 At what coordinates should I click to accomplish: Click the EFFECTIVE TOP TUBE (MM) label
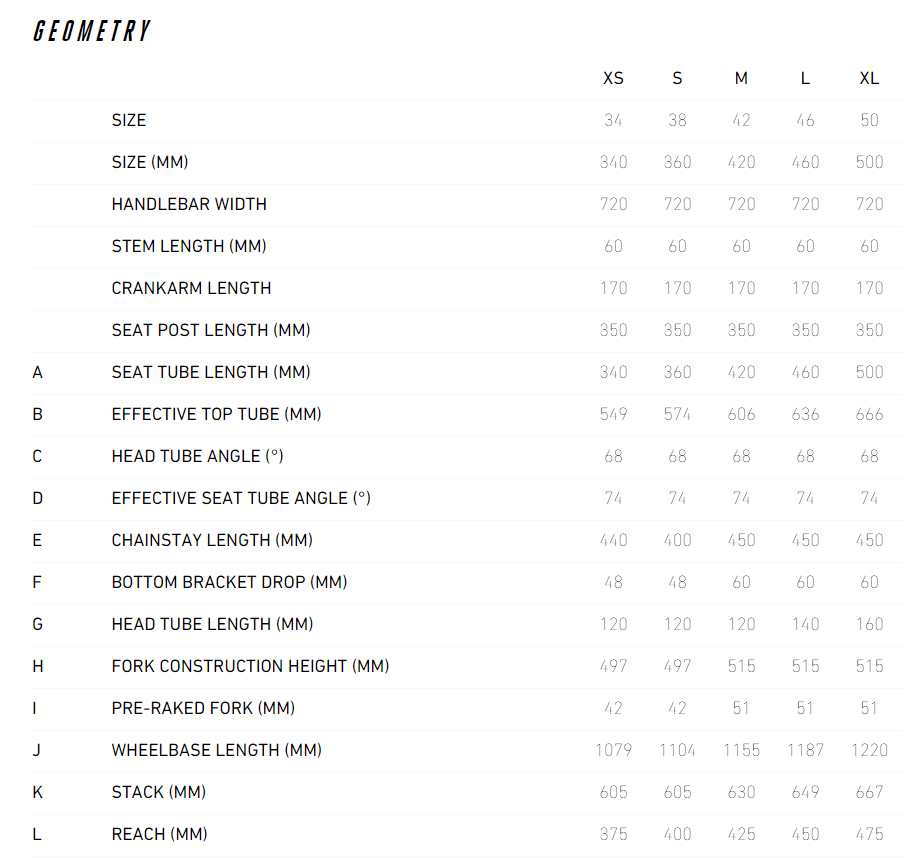click(217, 415)
